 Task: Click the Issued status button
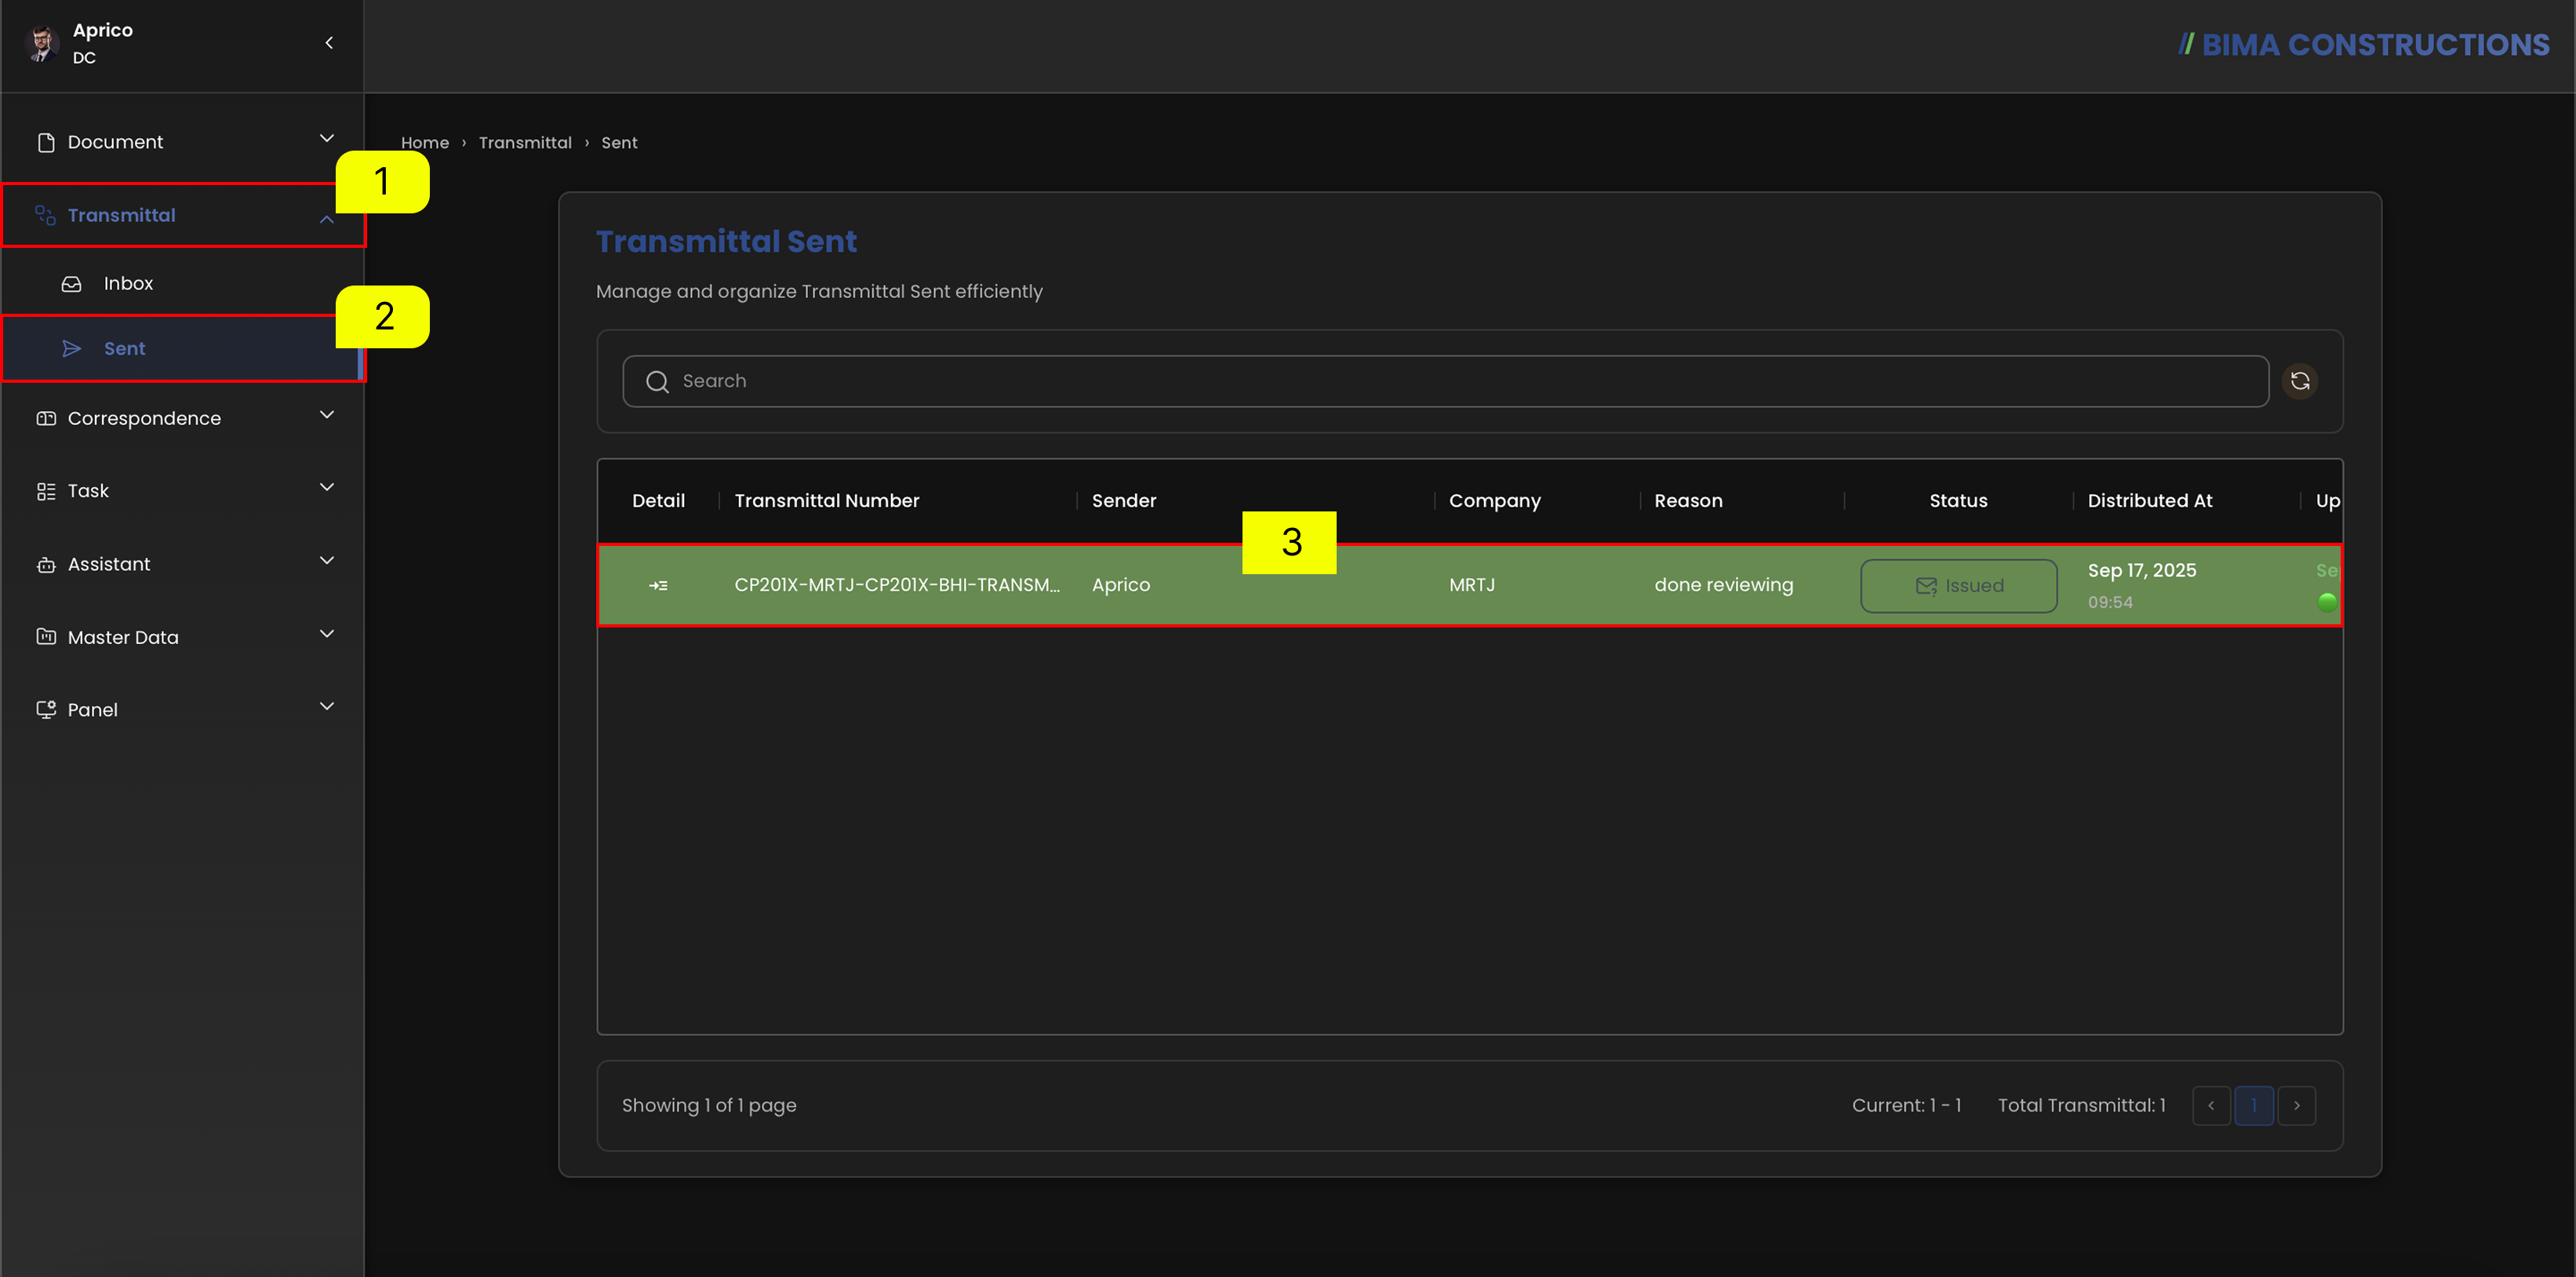[x=1958, y=586]
